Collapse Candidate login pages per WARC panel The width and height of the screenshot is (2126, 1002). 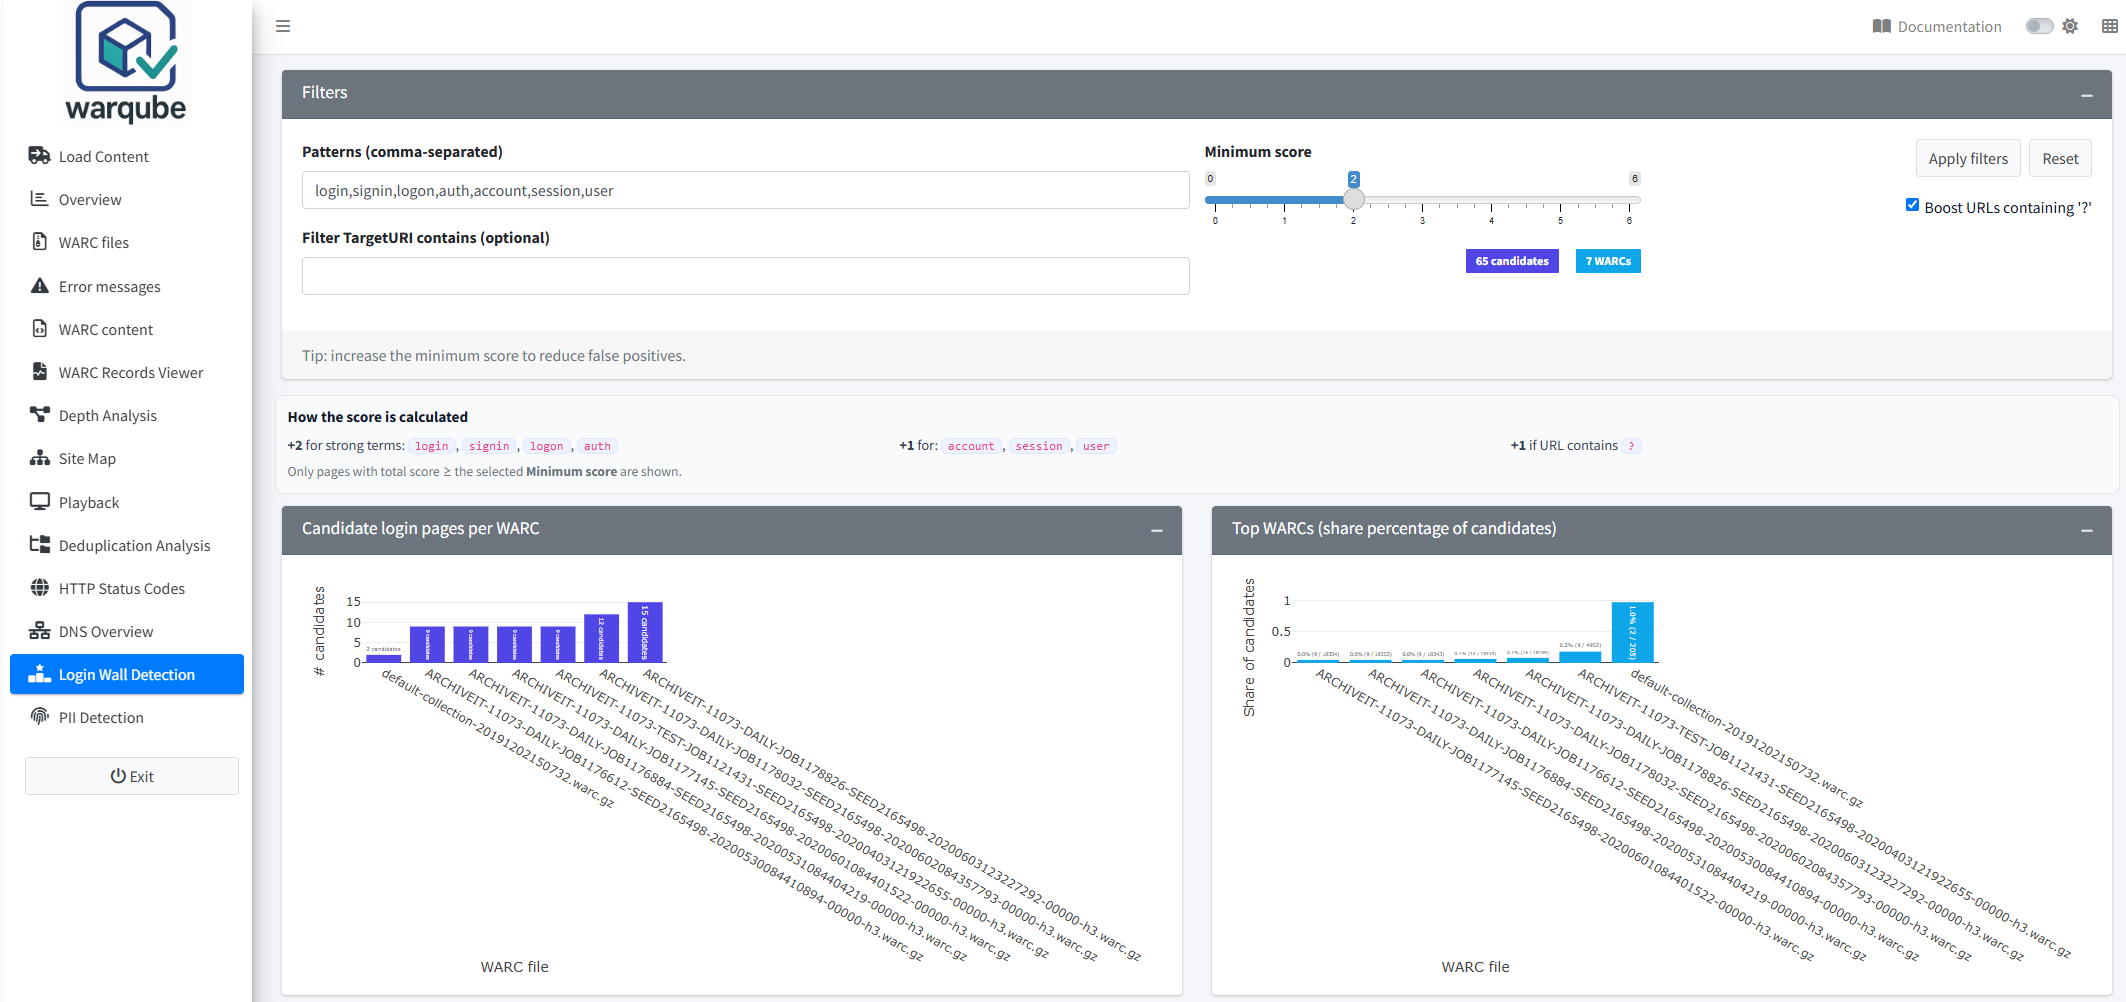pyautogui.click(x=1157, y=530)
